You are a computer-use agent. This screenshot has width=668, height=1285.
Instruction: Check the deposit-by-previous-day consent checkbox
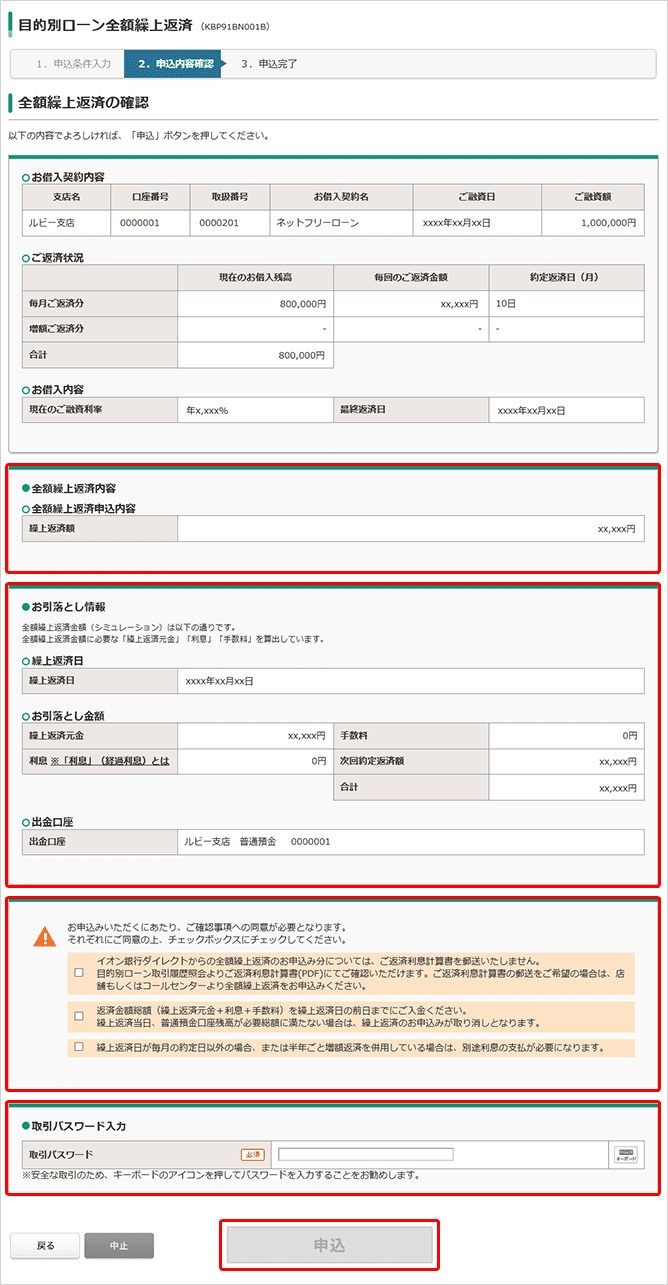79,1016
